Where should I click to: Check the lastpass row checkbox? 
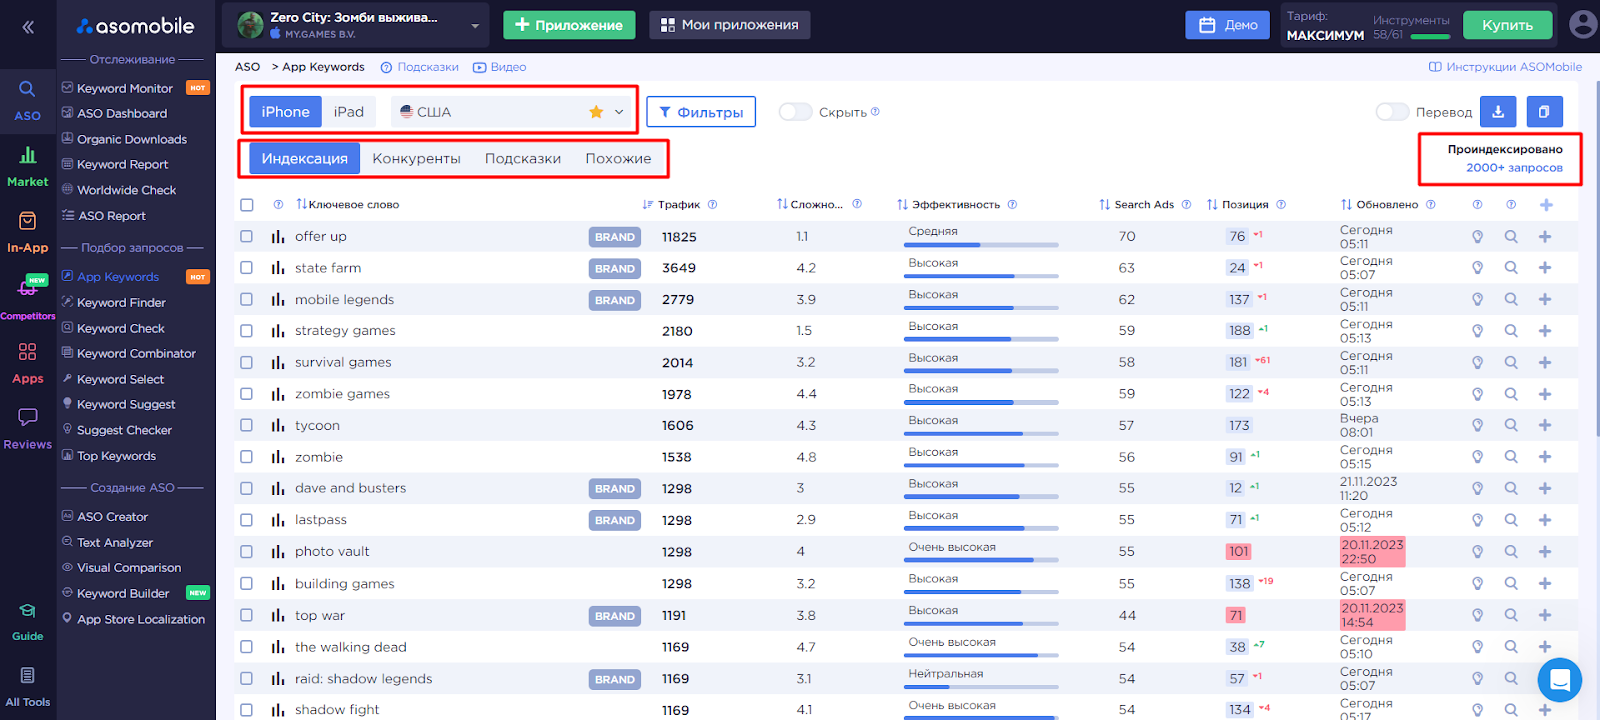point(247,520)
